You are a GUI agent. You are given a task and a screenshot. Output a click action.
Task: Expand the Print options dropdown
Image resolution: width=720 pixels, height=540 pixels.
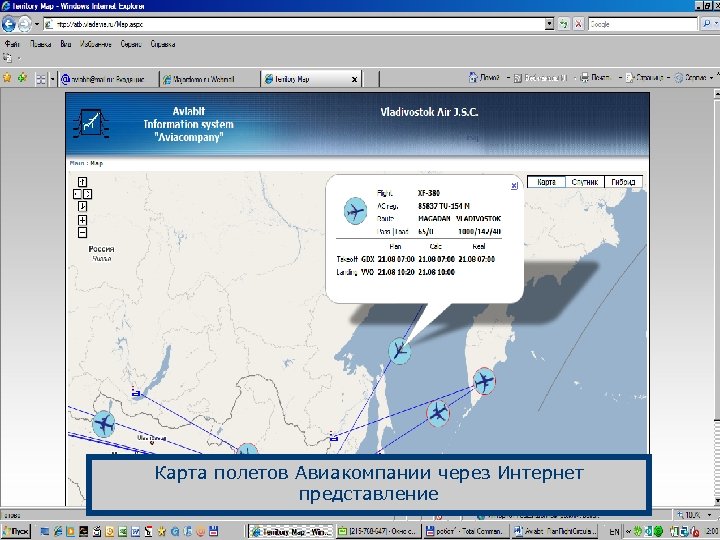click(x=620, y=78)
